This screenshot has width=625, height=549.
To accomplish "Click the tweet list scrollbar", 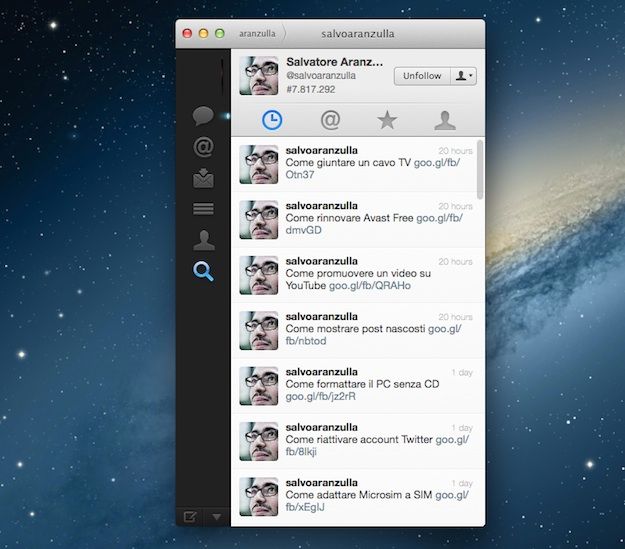I will point(480,169).
